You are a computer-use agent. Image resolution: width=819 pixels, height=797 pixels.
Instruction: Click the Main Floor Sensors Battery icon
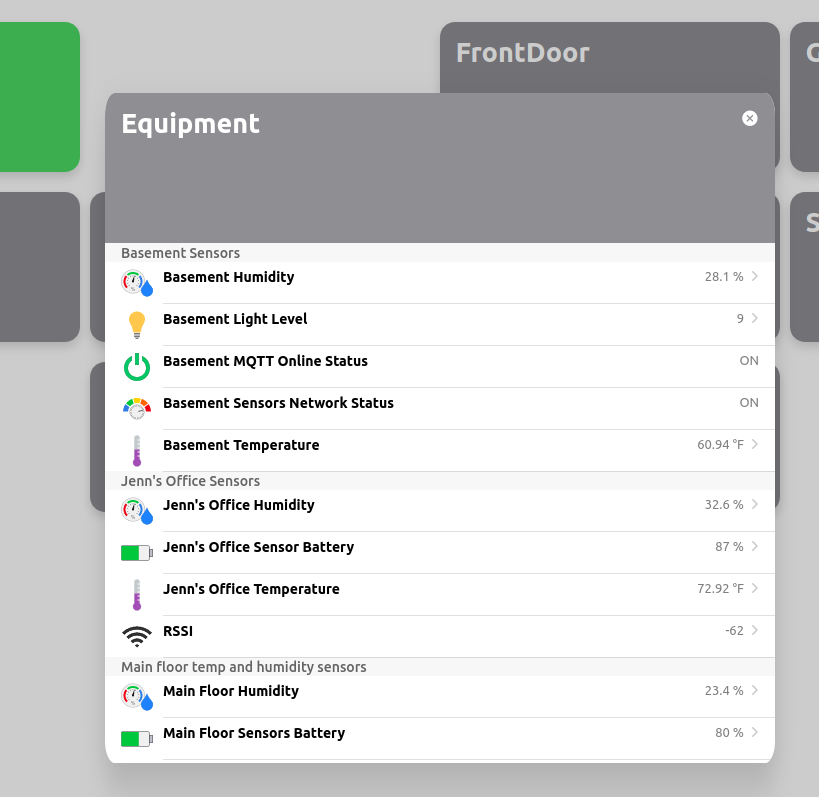tap(136, 739)
